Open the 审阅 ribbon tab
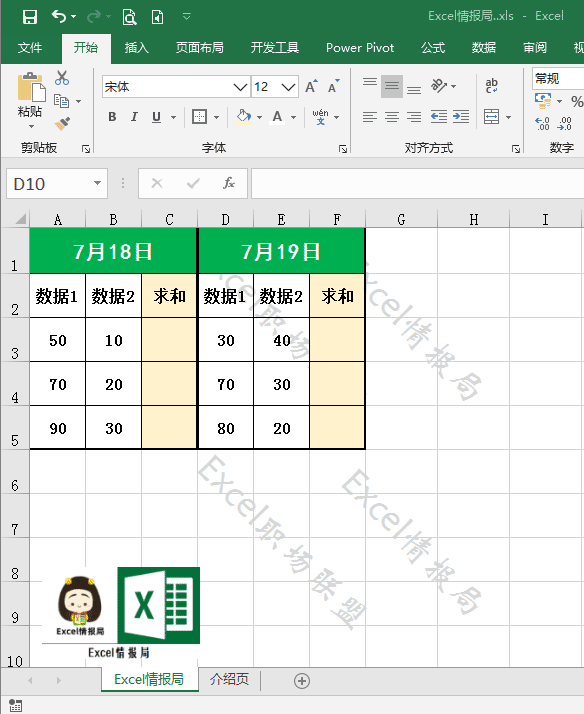 pyautogui.click(x=535, y=47)
